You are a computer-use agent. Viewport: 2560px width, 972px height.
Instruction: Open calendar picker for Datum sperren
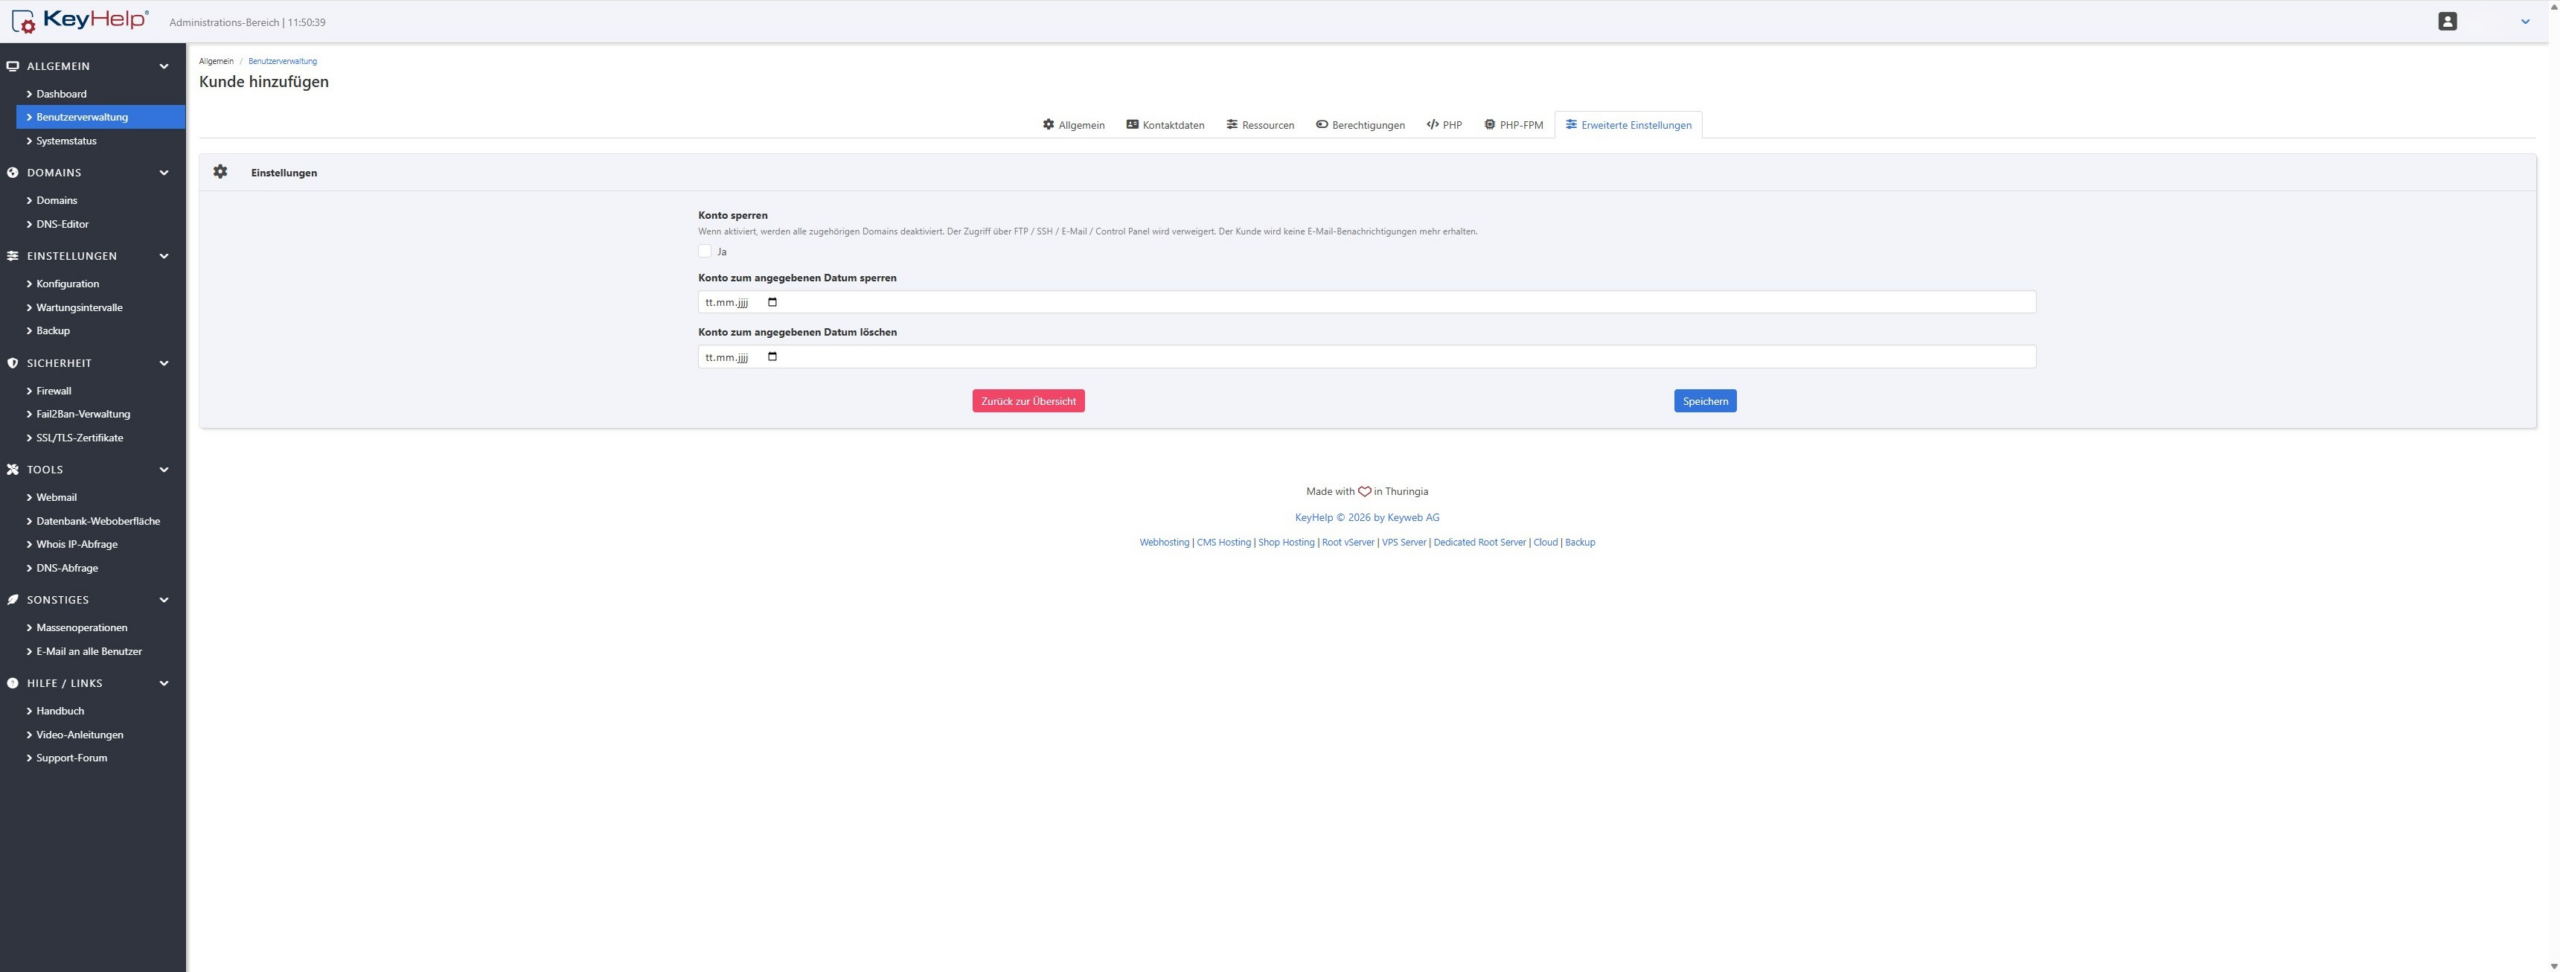[x=772, y=302]
